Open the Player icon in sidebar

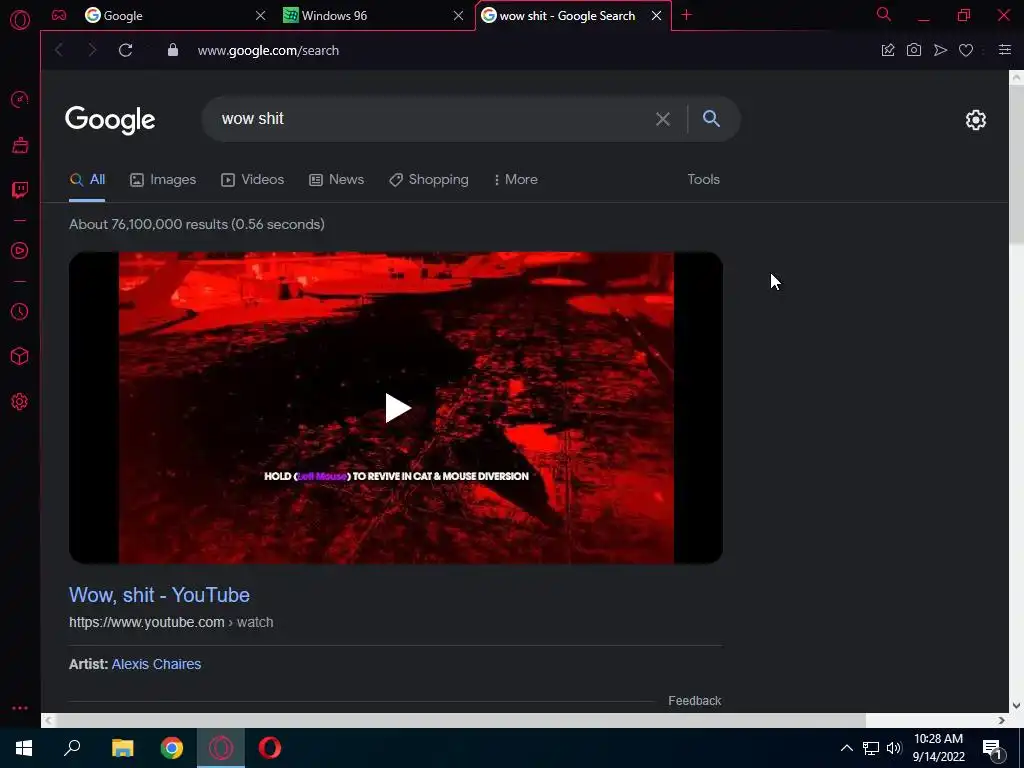[20, 251]
